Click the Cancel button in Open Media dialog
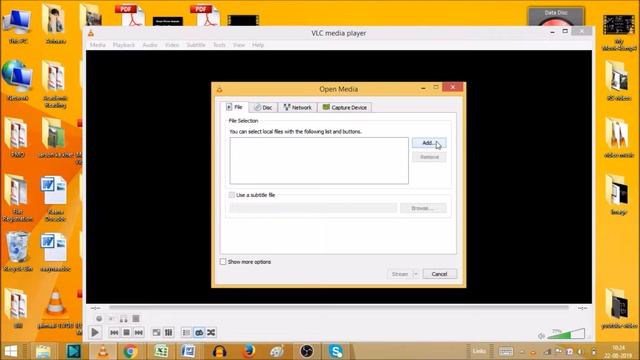Viewport: 640px width, 360px height. (x=440, y=274)
